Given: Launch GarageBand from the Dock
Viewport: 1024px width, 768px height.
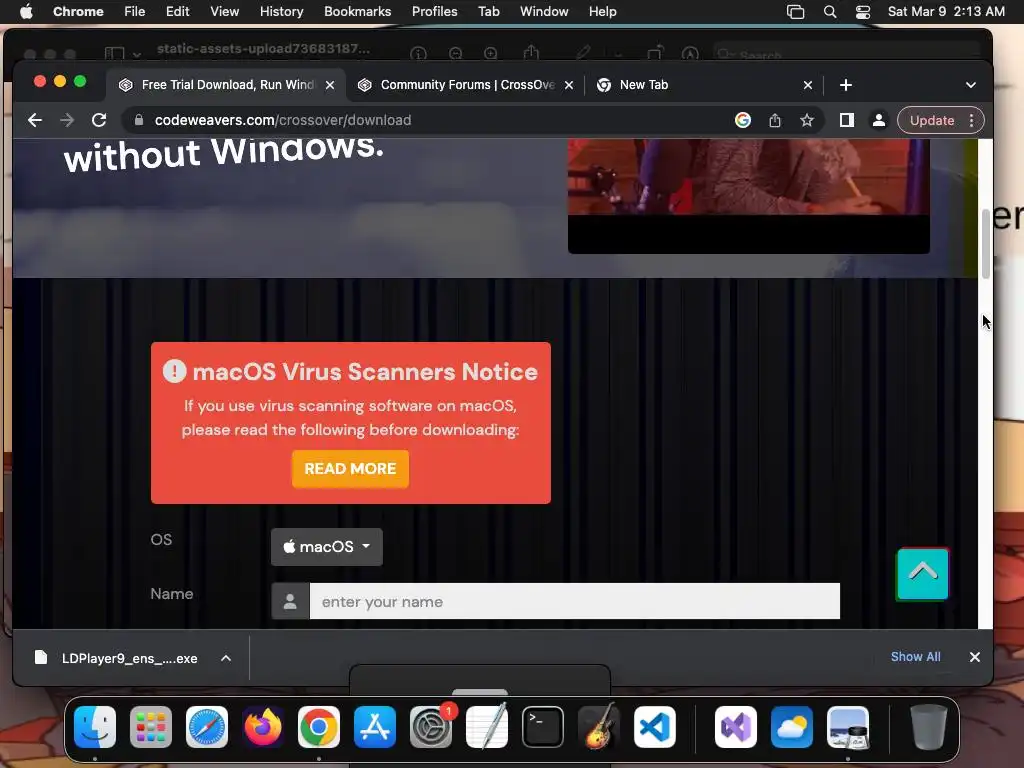Looking at the screenshot, I should coord(599,727).
